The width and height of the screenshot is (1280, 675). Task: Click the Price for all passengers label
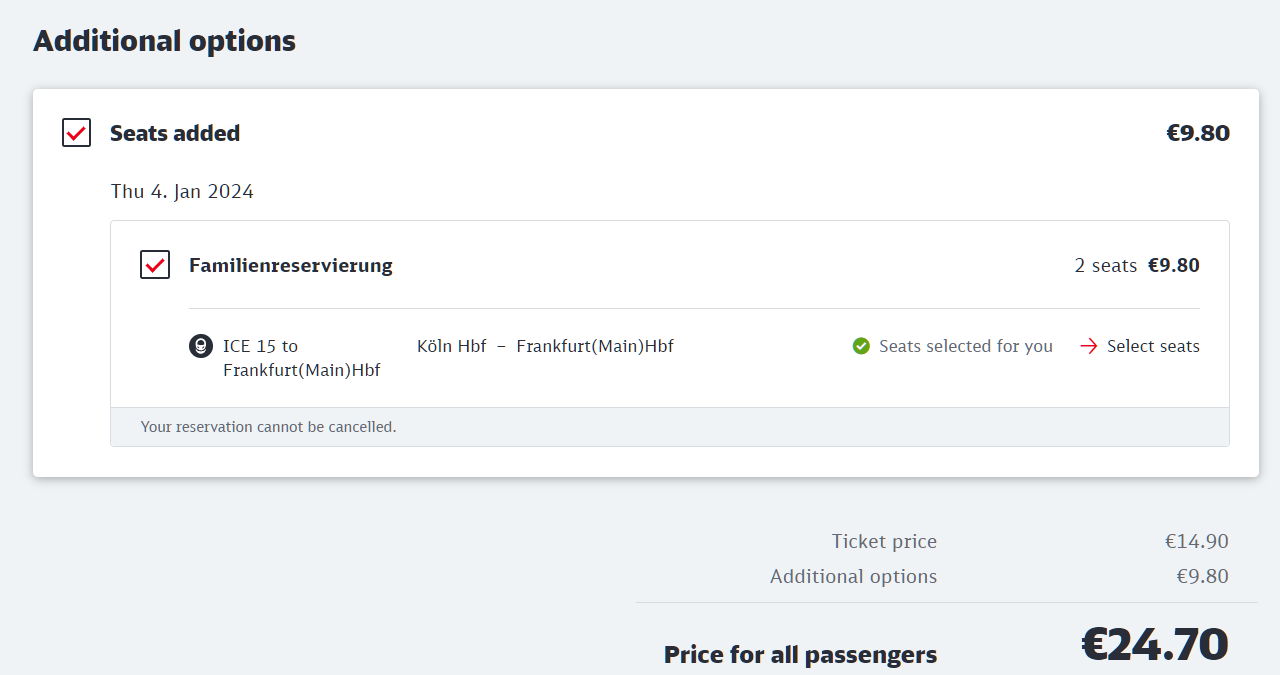pyautogui.click(x=800, y=655)
